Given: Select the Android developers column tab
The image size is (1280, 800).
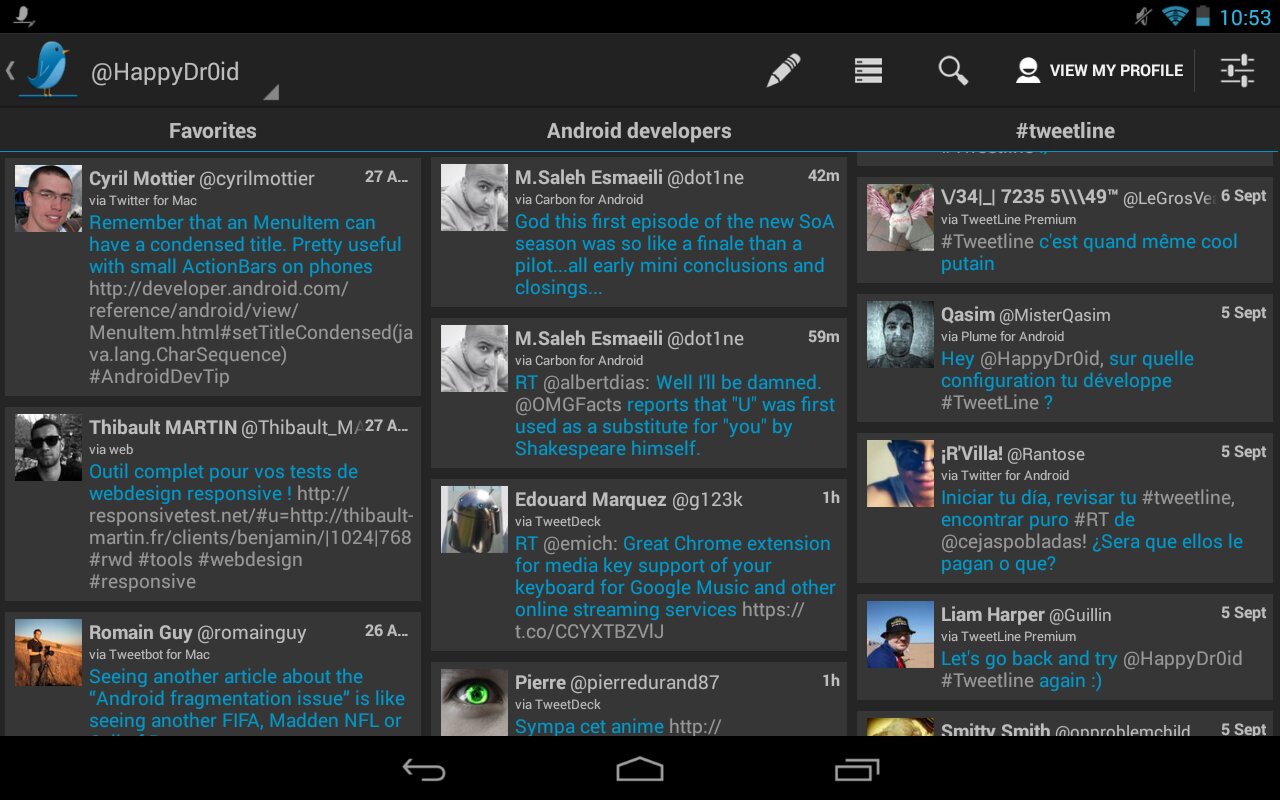Looking at the screenshot, I should 639,131.
